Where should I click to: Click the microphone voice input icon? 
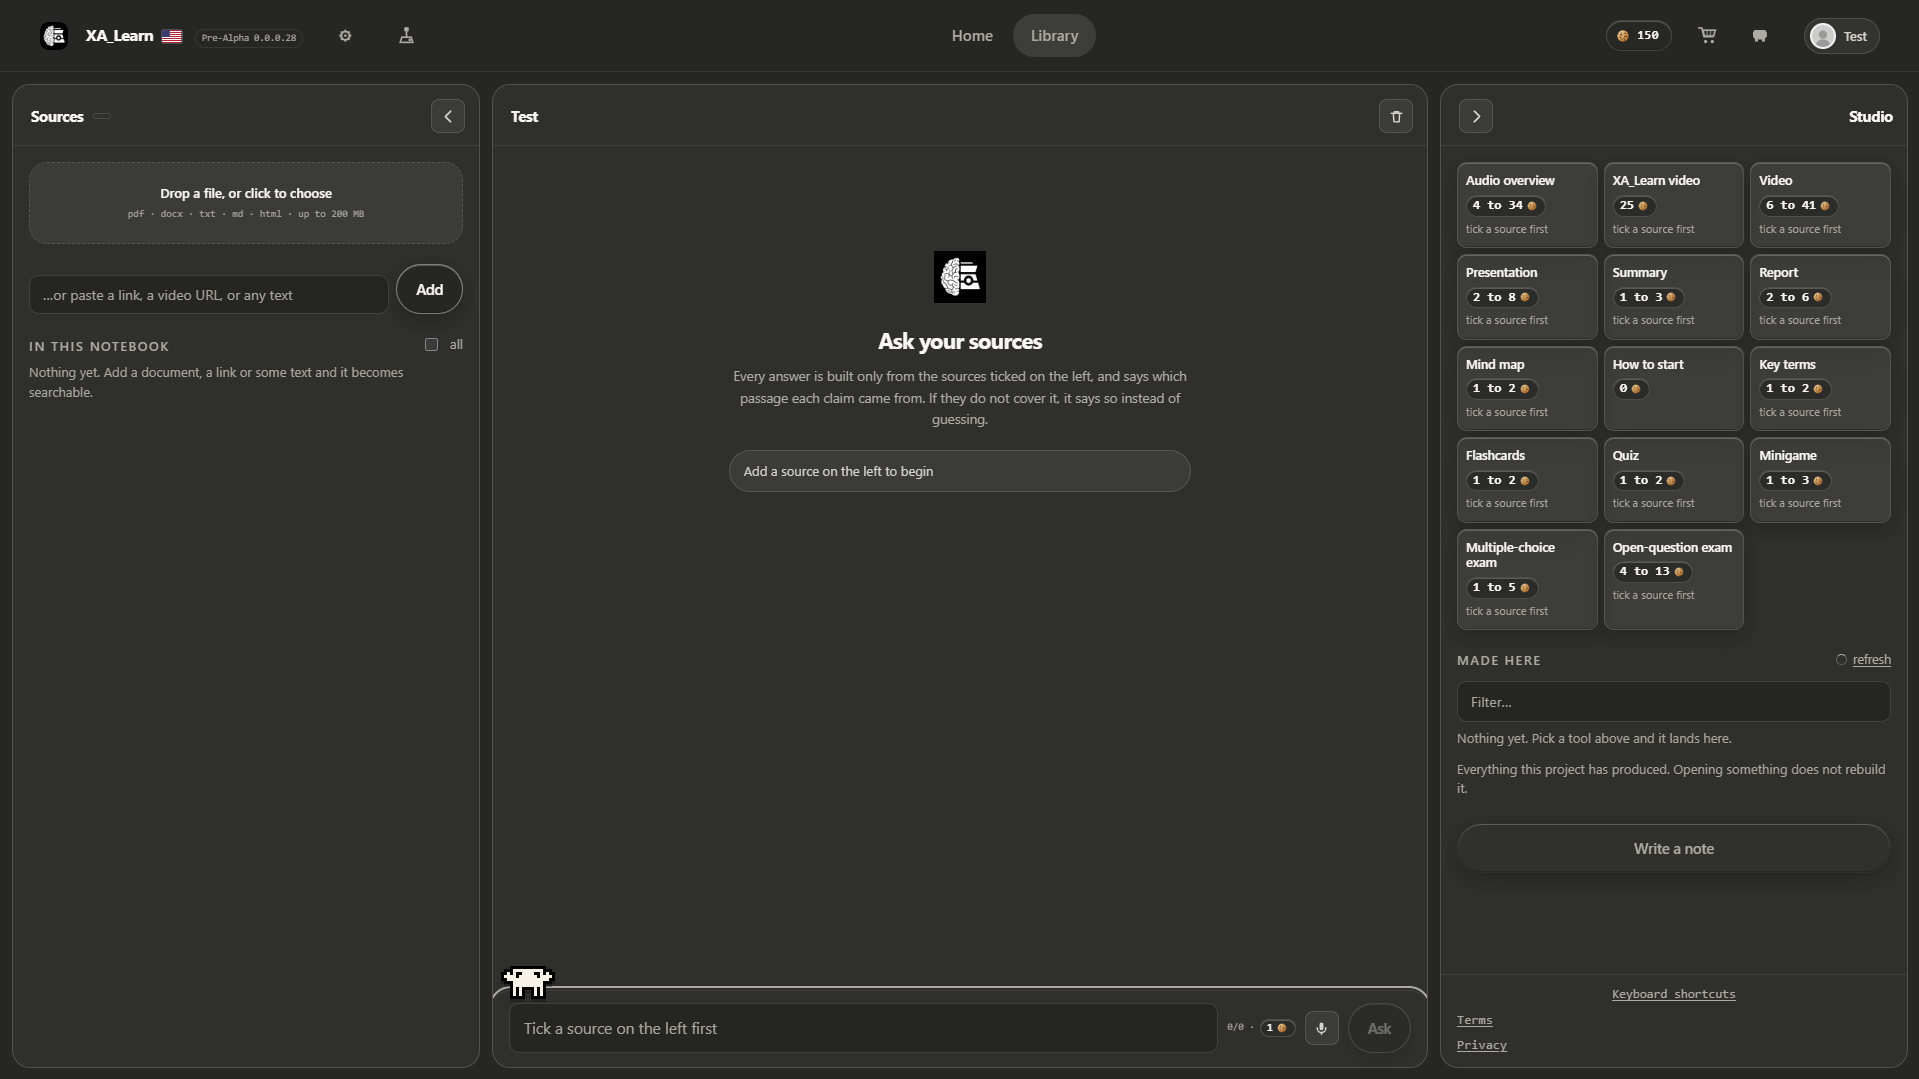click(x=1321, y=1028)
